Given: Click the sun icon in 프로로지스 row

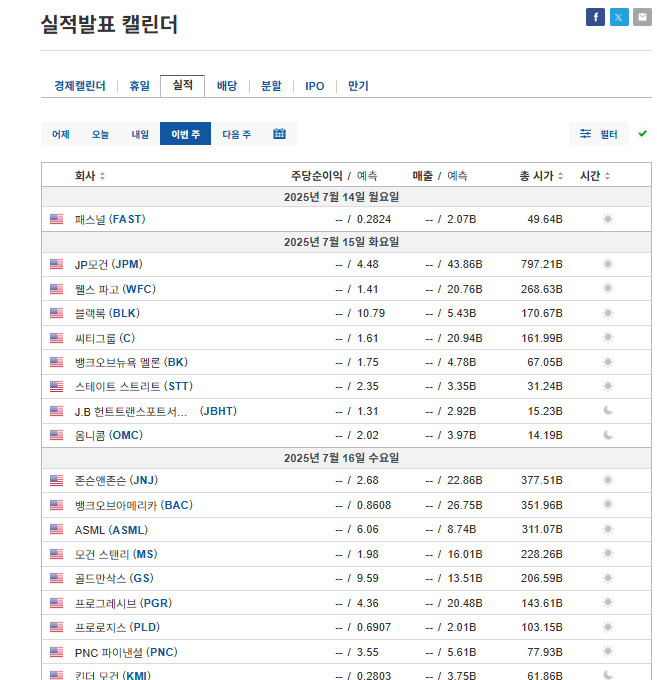Looking at the screenshot, I should pyautogui.click(x=608, y=627).
